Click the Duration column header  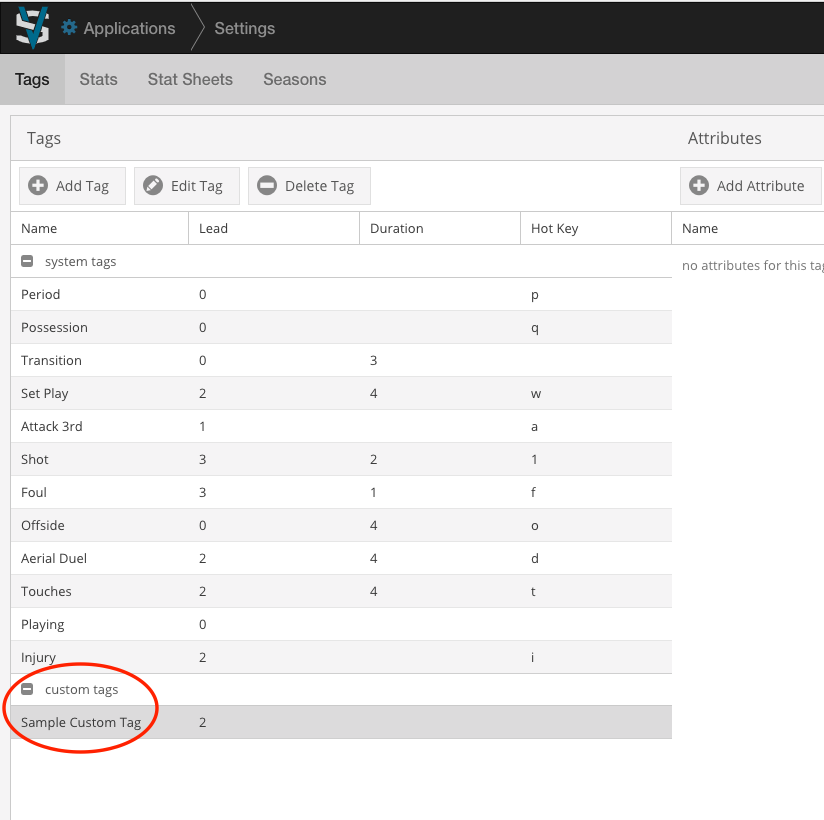(396, 229)
